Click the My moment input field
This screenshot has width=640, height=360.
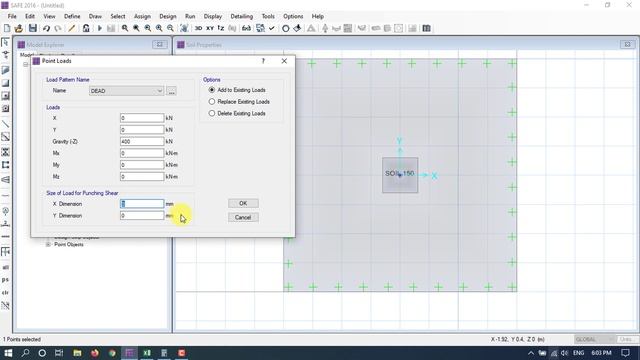pyautogui.click(x=142, y=165)
